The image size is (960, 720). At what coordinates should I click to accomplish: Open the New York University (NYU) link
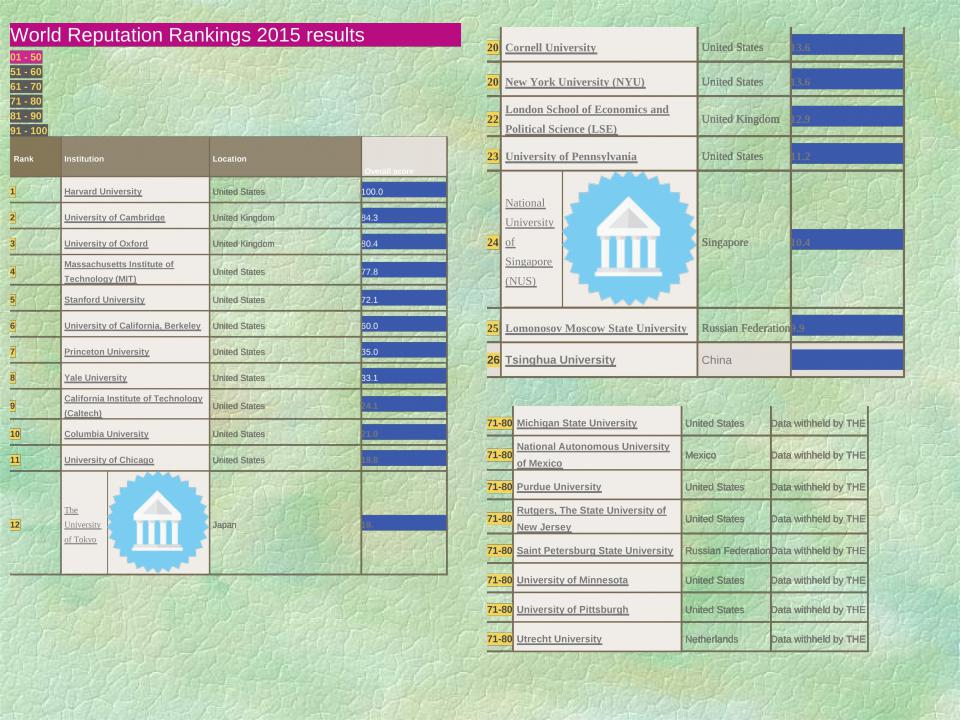point(575,82)
